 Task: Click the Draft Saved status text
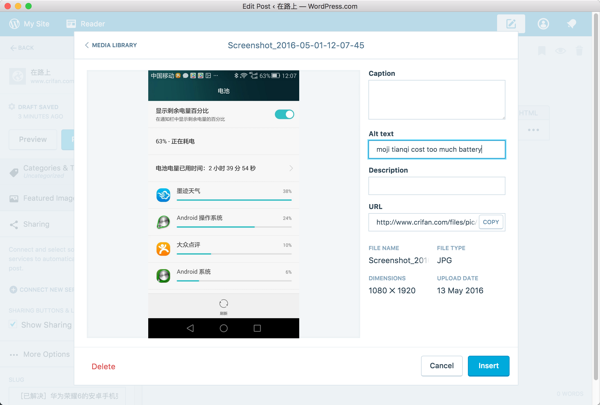point(38,107)
